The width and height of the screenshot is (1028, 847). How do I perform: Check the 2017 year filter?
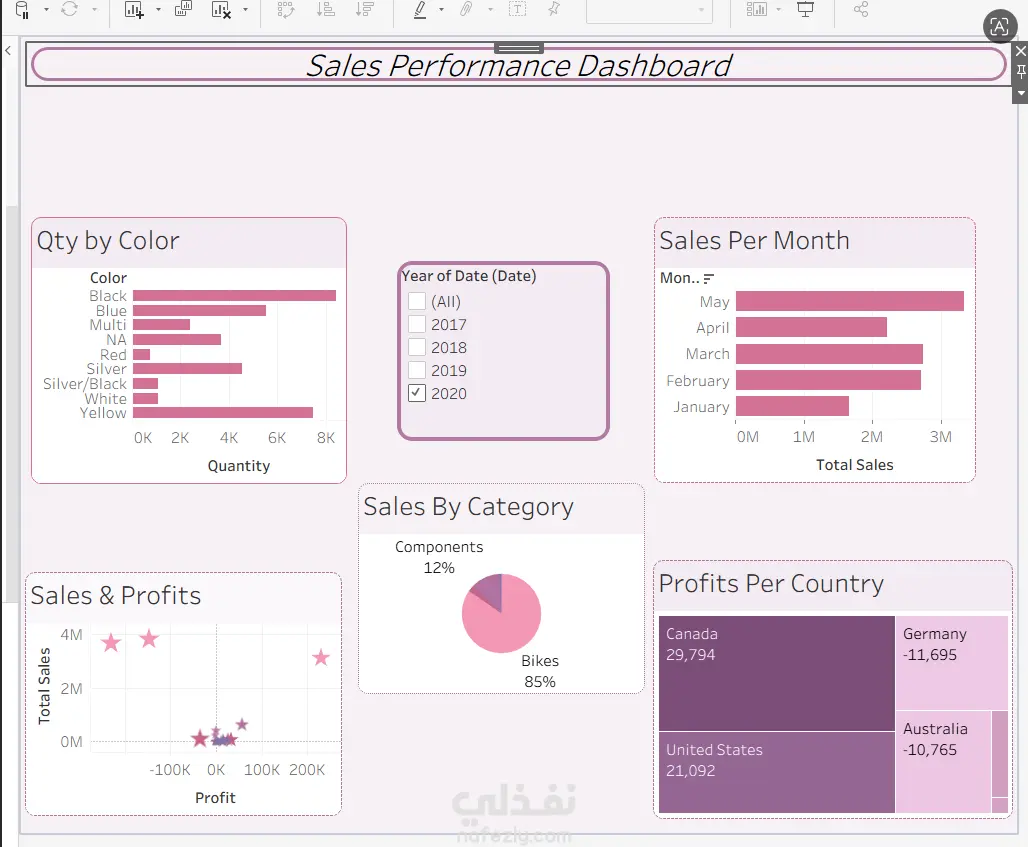pyautogui.click(x=417, y=324)
